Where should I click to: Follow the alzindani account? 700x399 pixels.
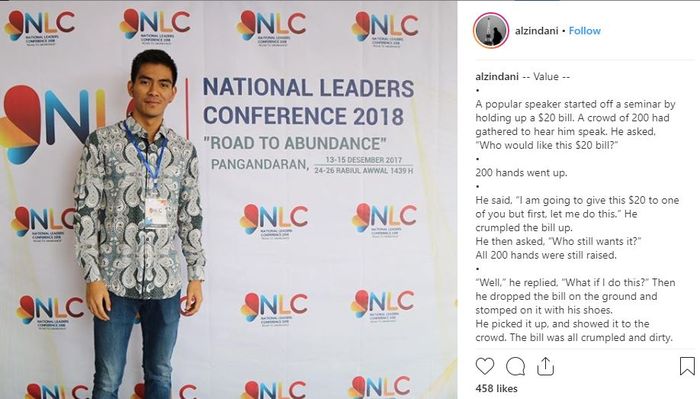coord(584,31)
